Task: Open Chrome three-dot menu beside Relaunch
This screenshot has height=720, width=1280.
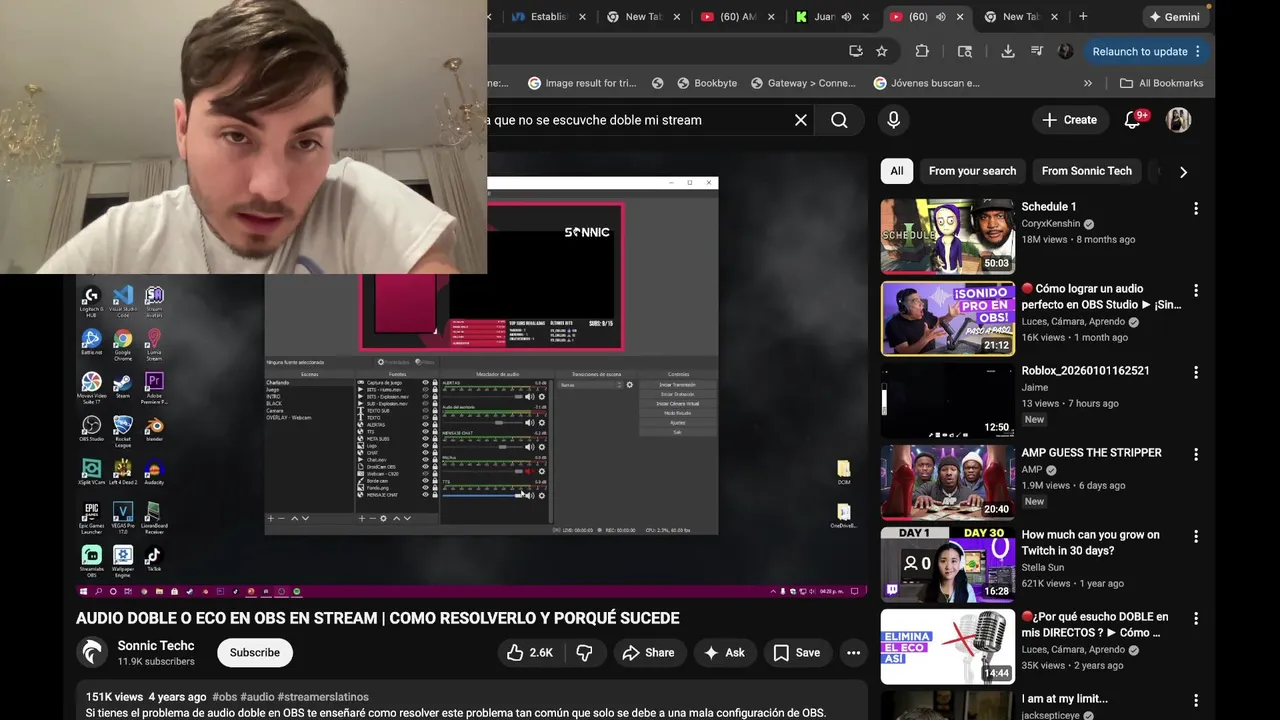Action: [x=1197, y=51]
